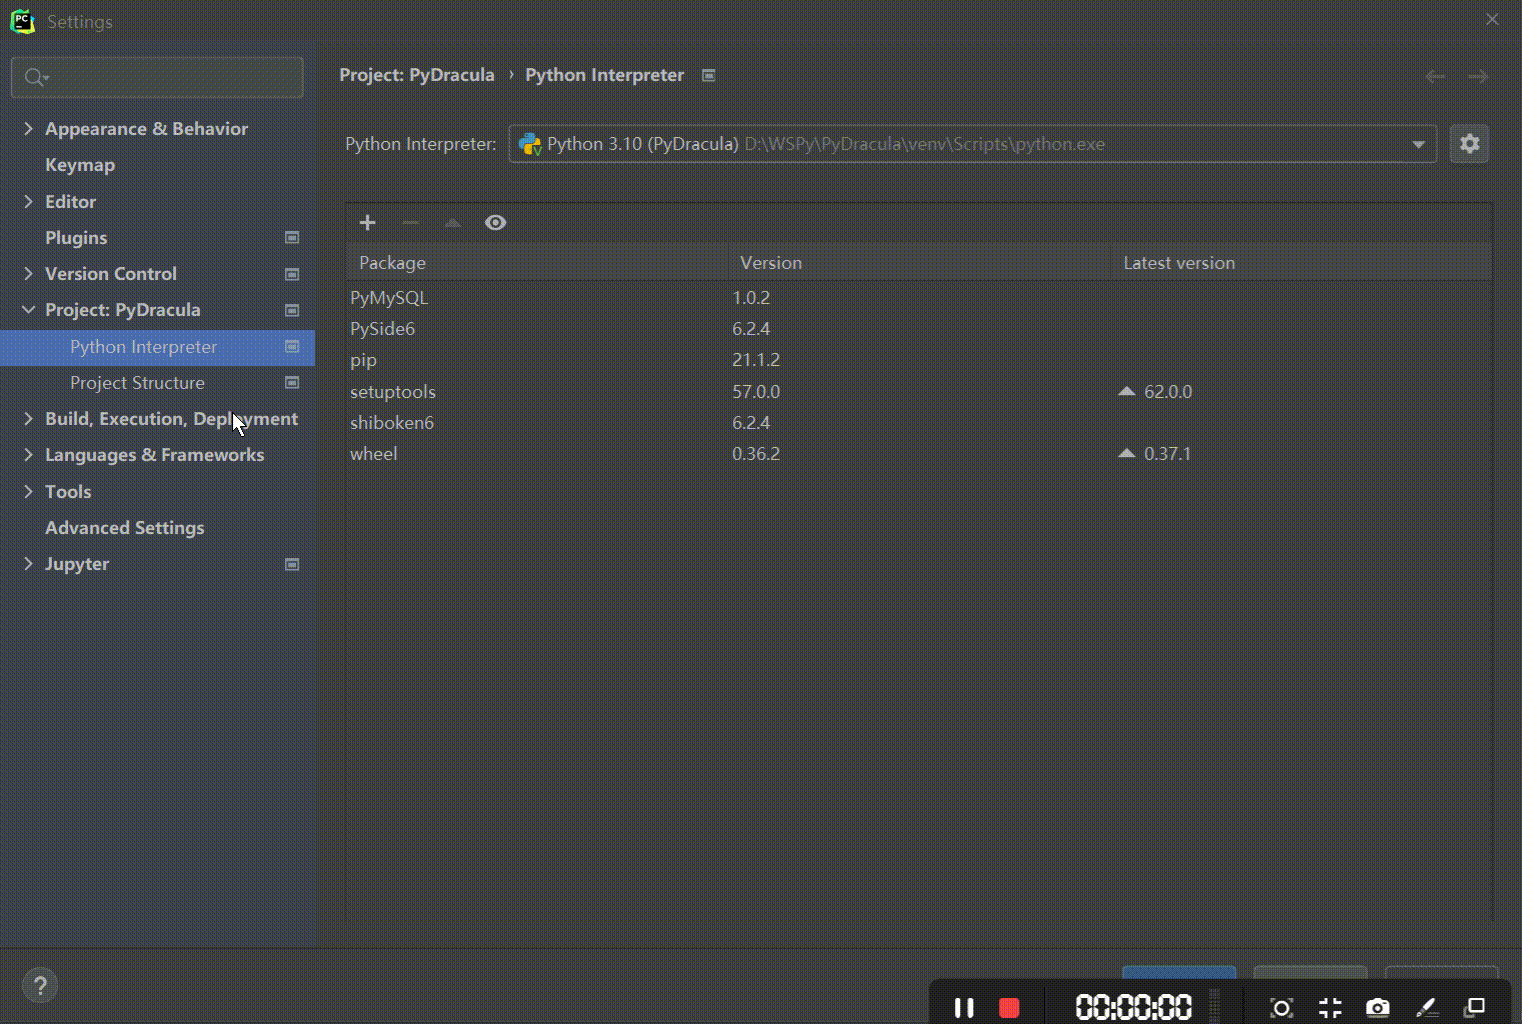
Task: Click the Latest version column header
Action: coord(1301,263)
